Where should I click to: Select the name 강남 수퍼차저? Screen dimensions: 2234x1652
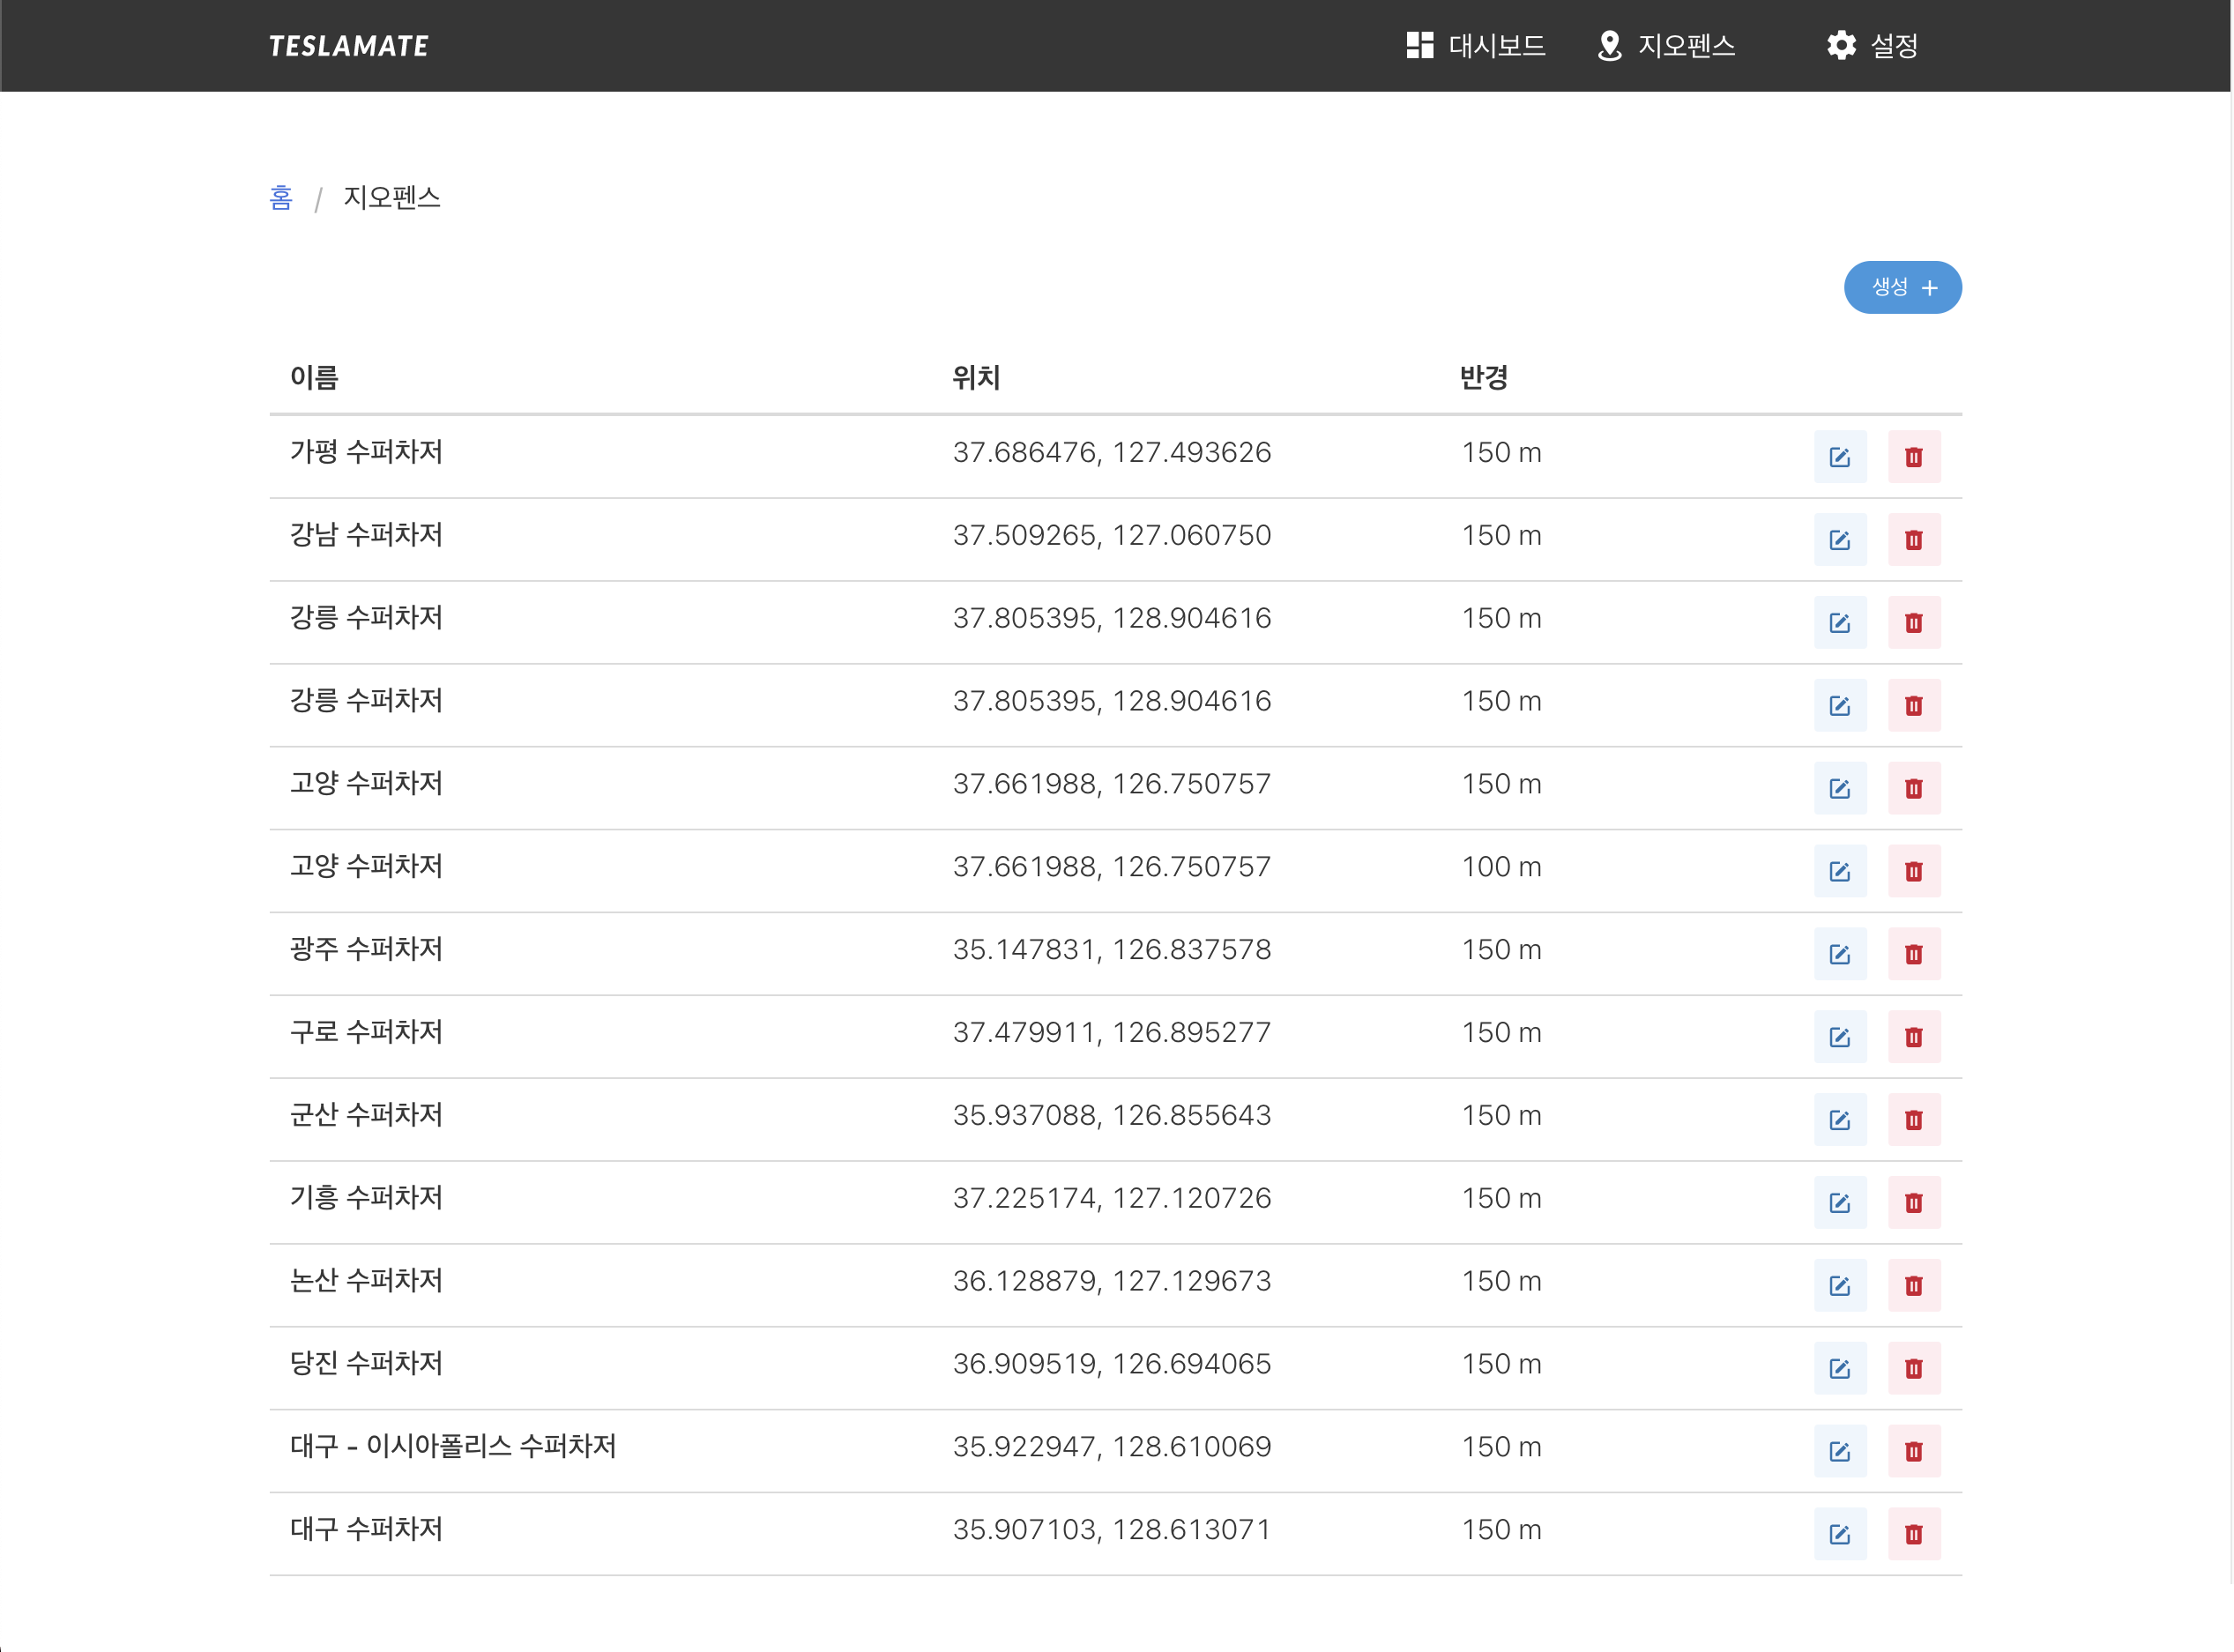tap(366, 535)
